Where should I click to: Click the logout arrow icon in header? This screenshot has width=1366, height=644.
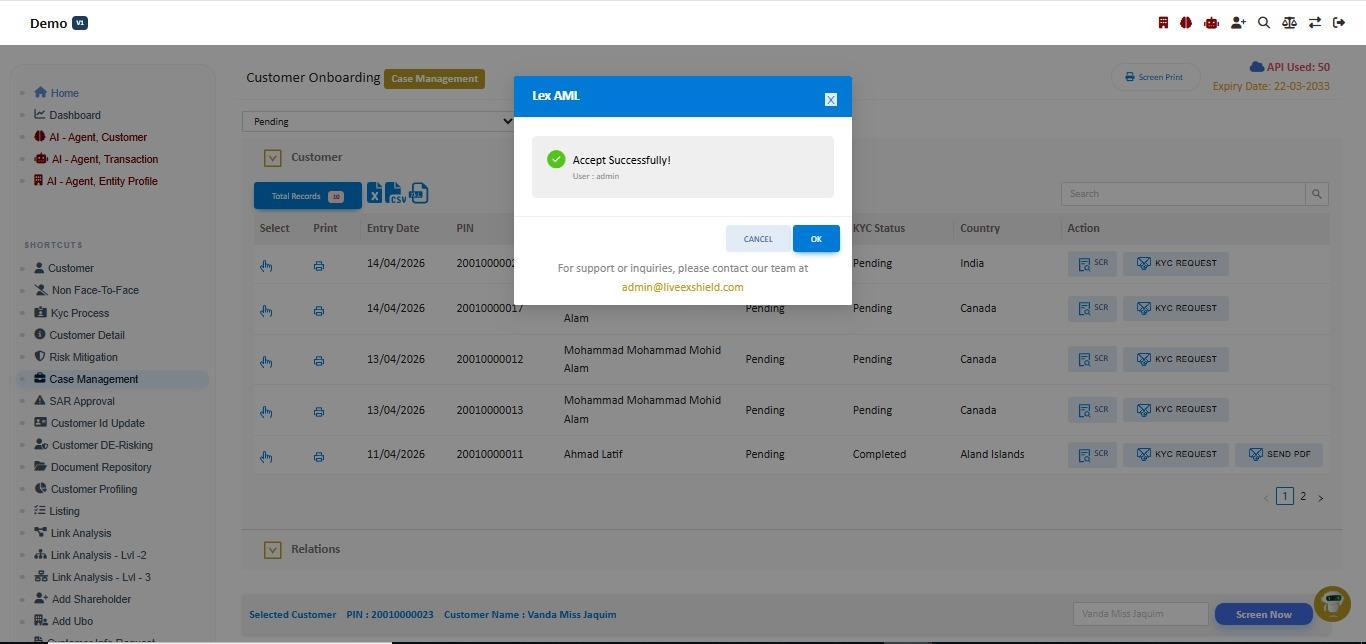click(x=1339, y=22)
